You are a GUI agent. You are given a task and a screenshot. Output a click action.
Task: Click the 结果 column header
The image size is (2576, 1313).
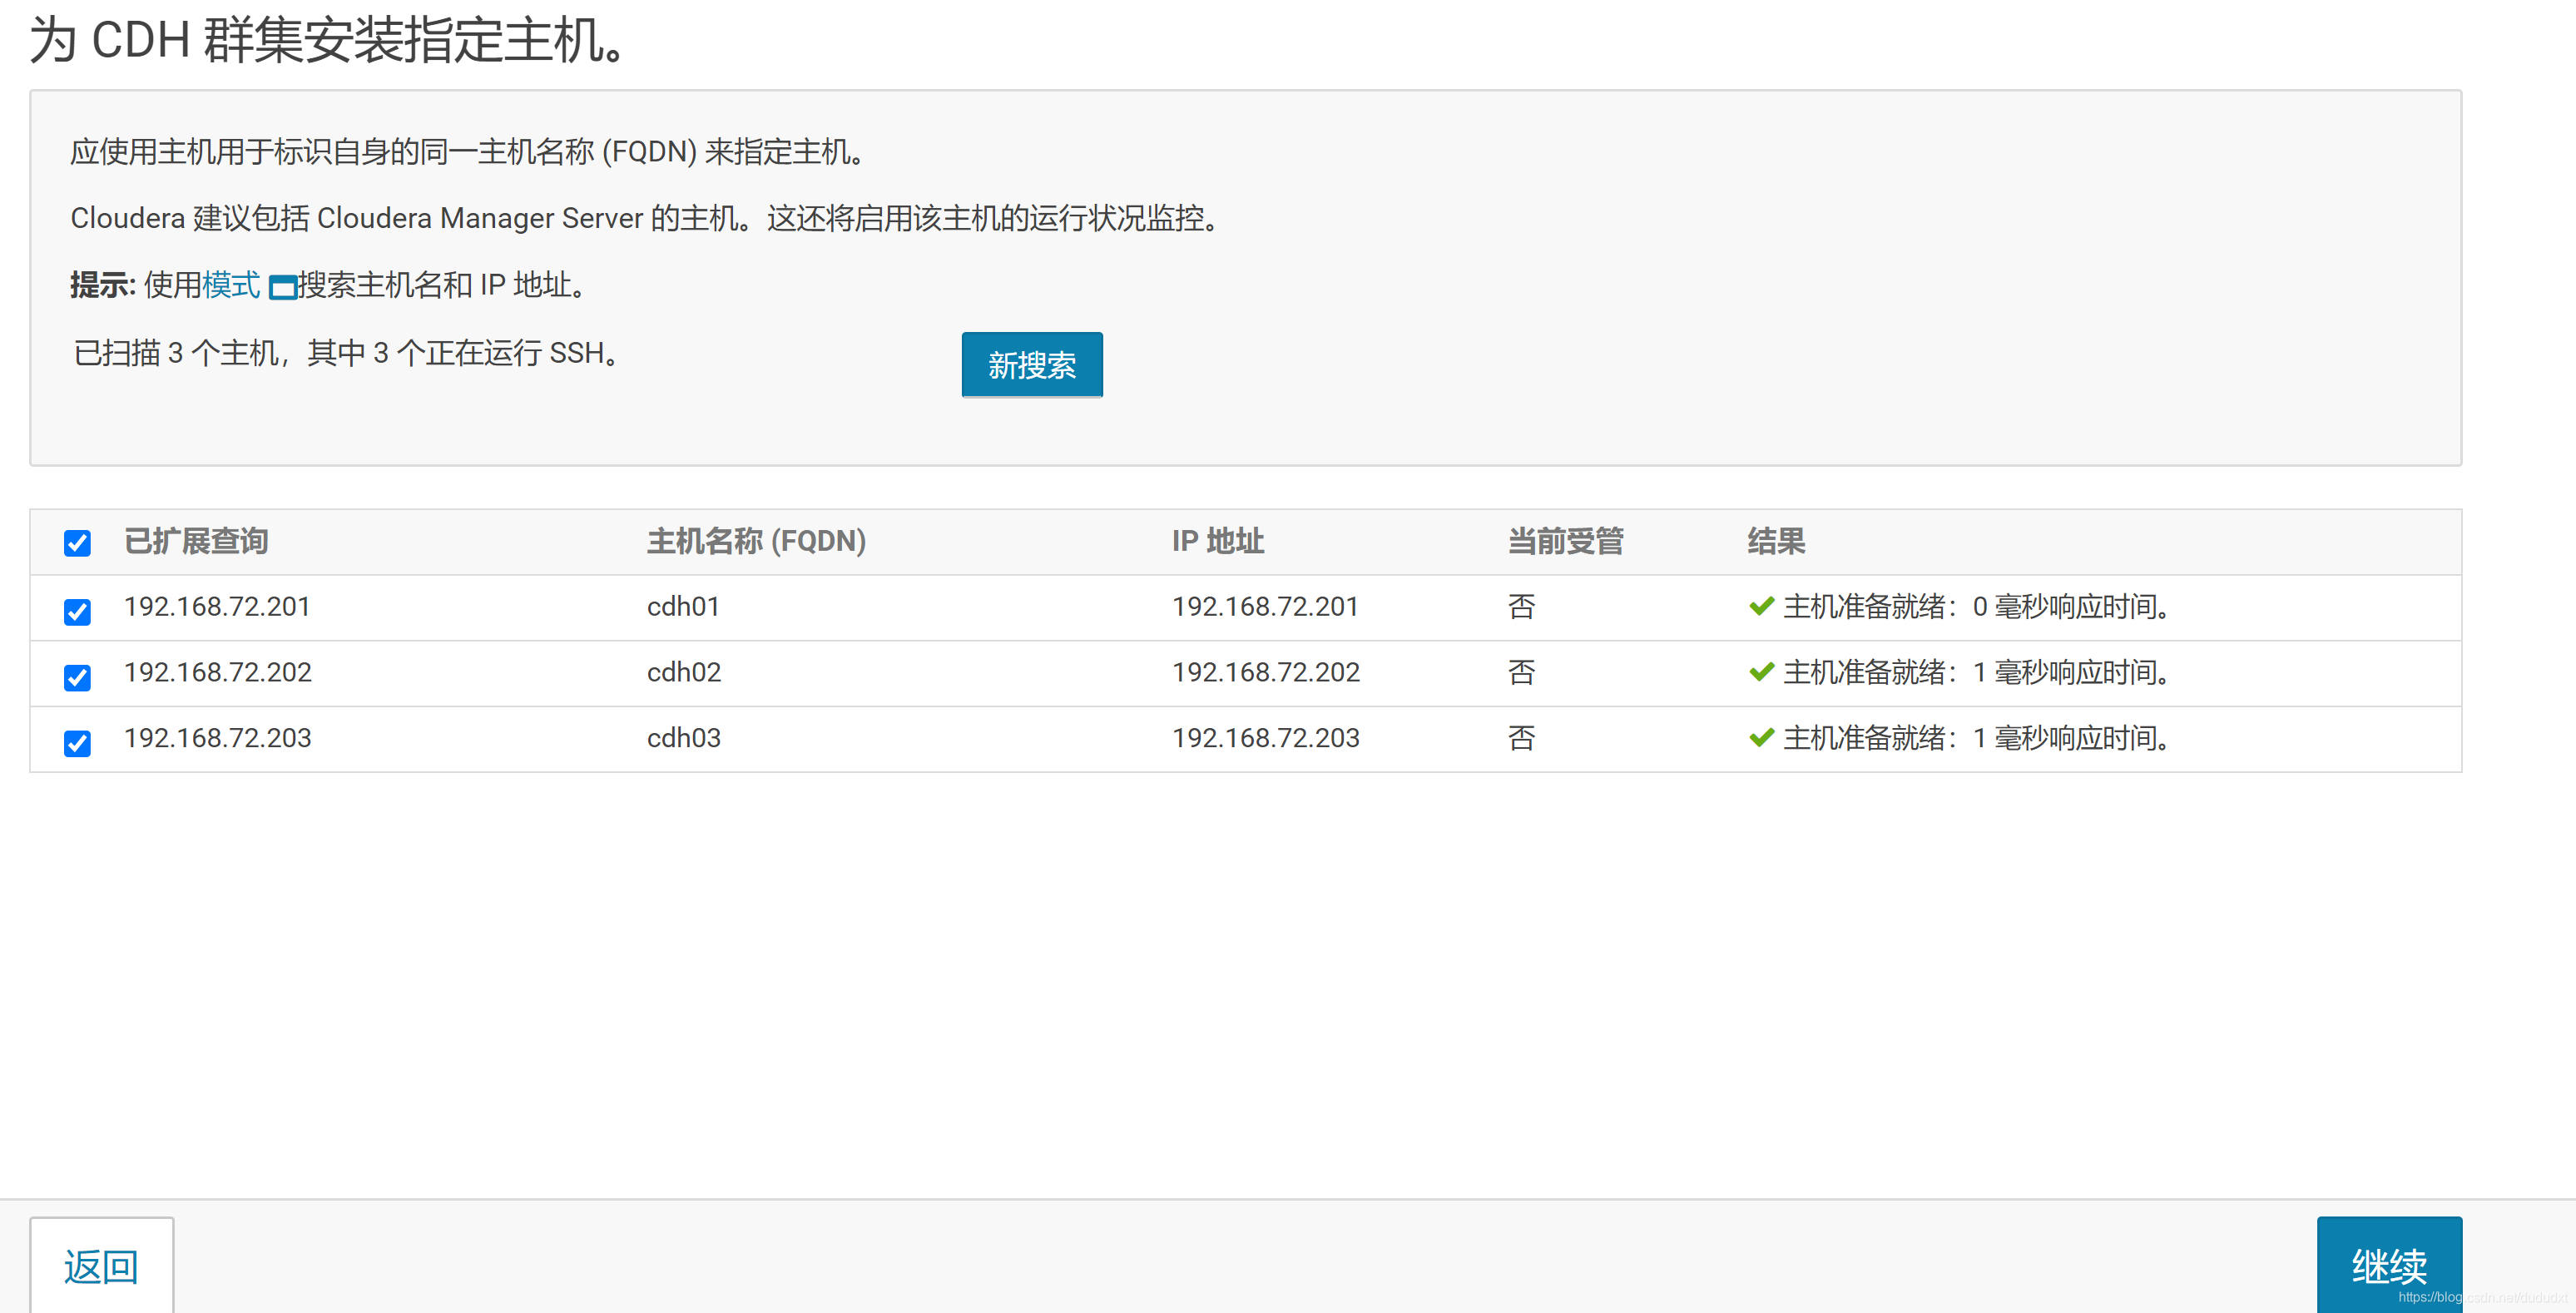click(x=1775, y=541)
